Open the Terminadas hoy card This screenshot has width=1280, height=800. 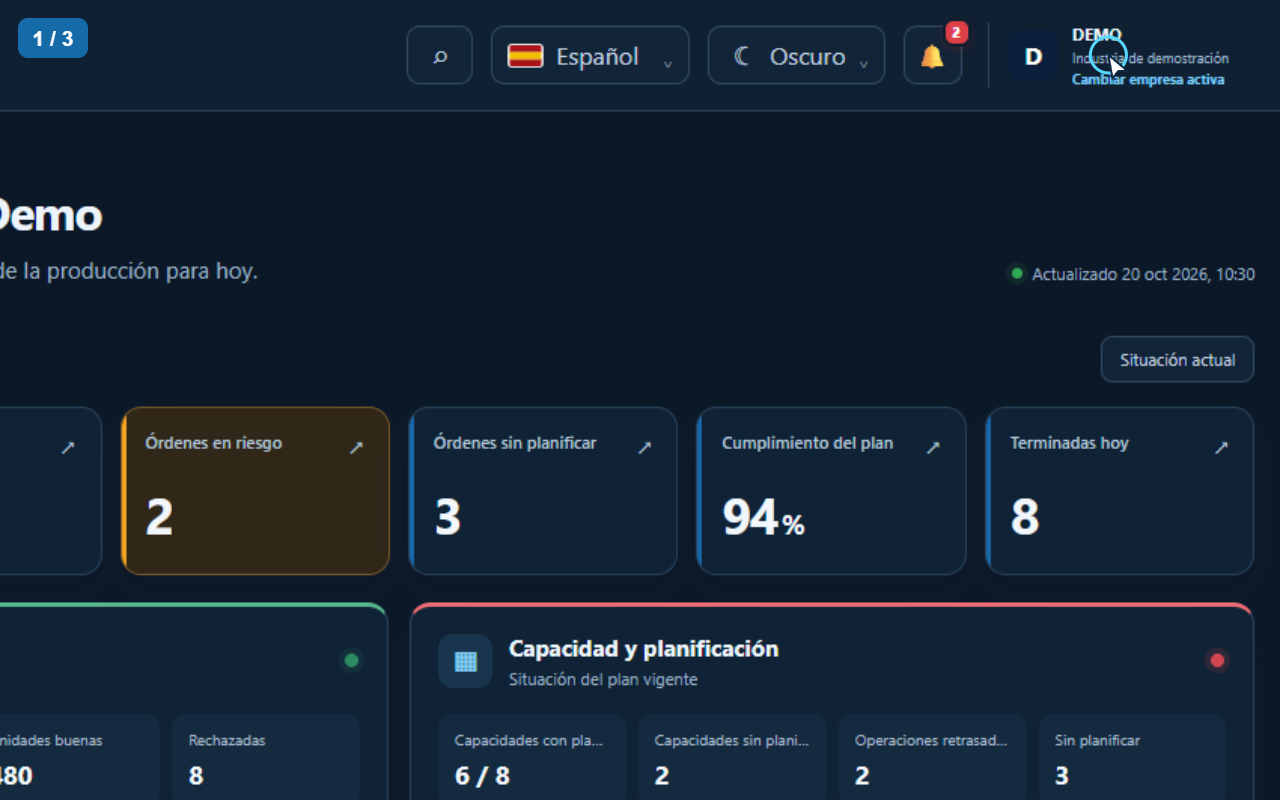[x=1119, y=491]
